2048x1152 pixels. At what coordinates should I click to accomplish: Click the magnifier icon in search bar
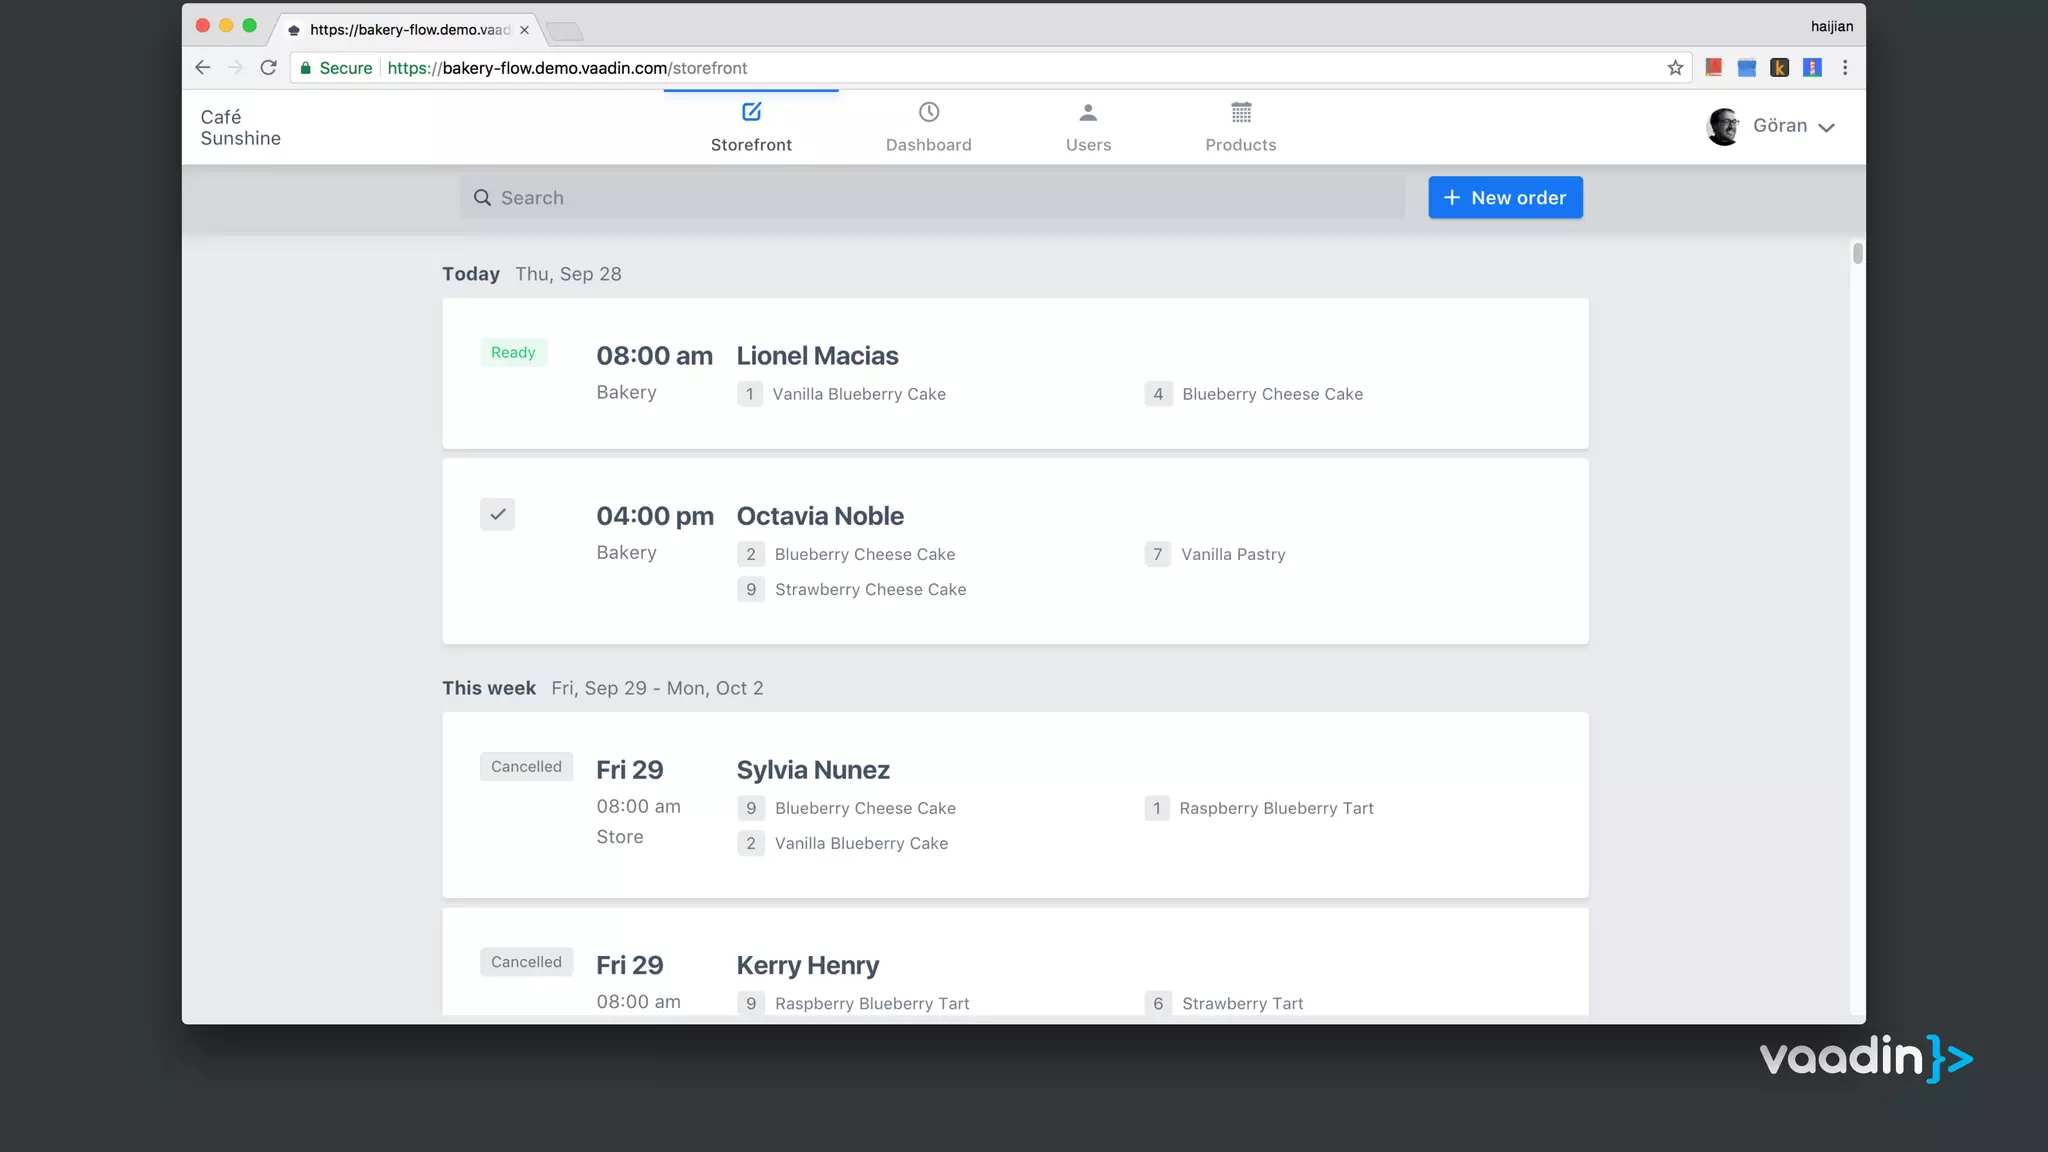coord(482,198)
